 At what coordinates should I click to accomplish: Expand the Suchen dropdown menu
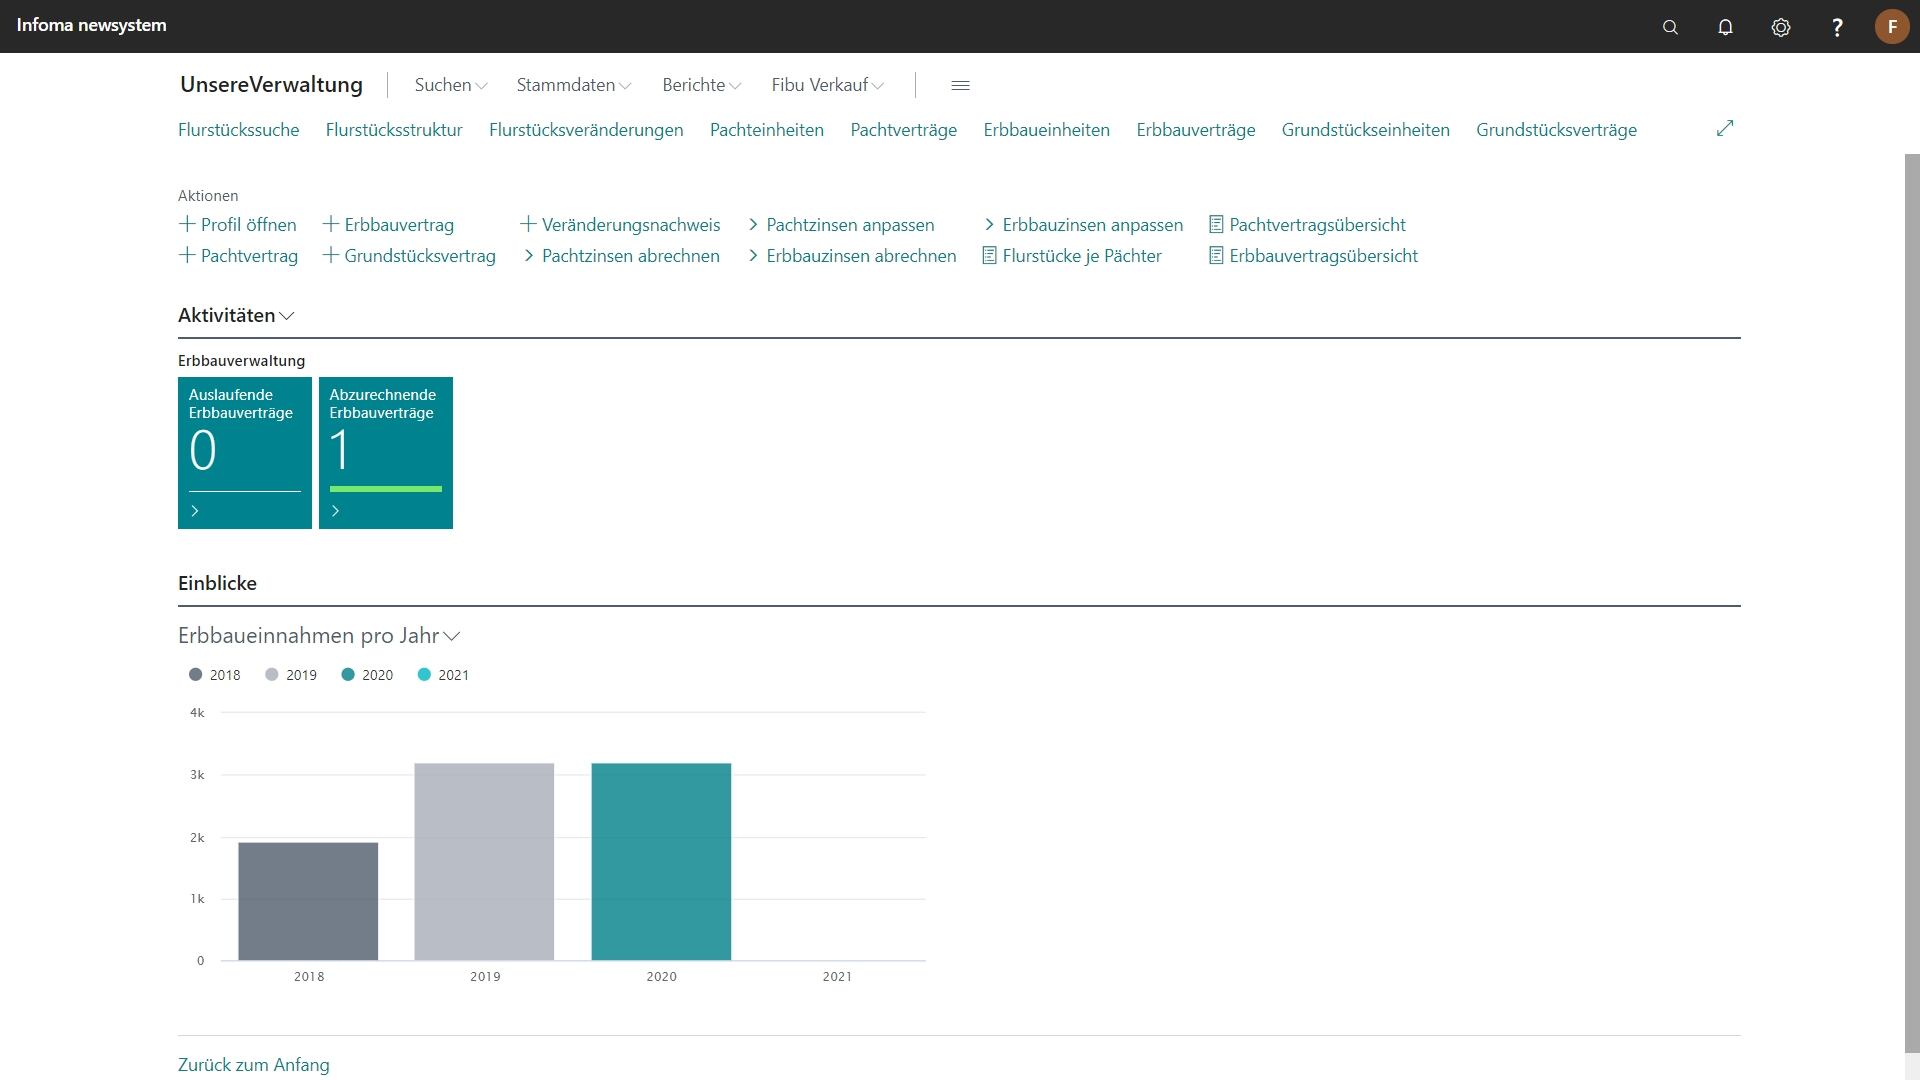point(450,85)
